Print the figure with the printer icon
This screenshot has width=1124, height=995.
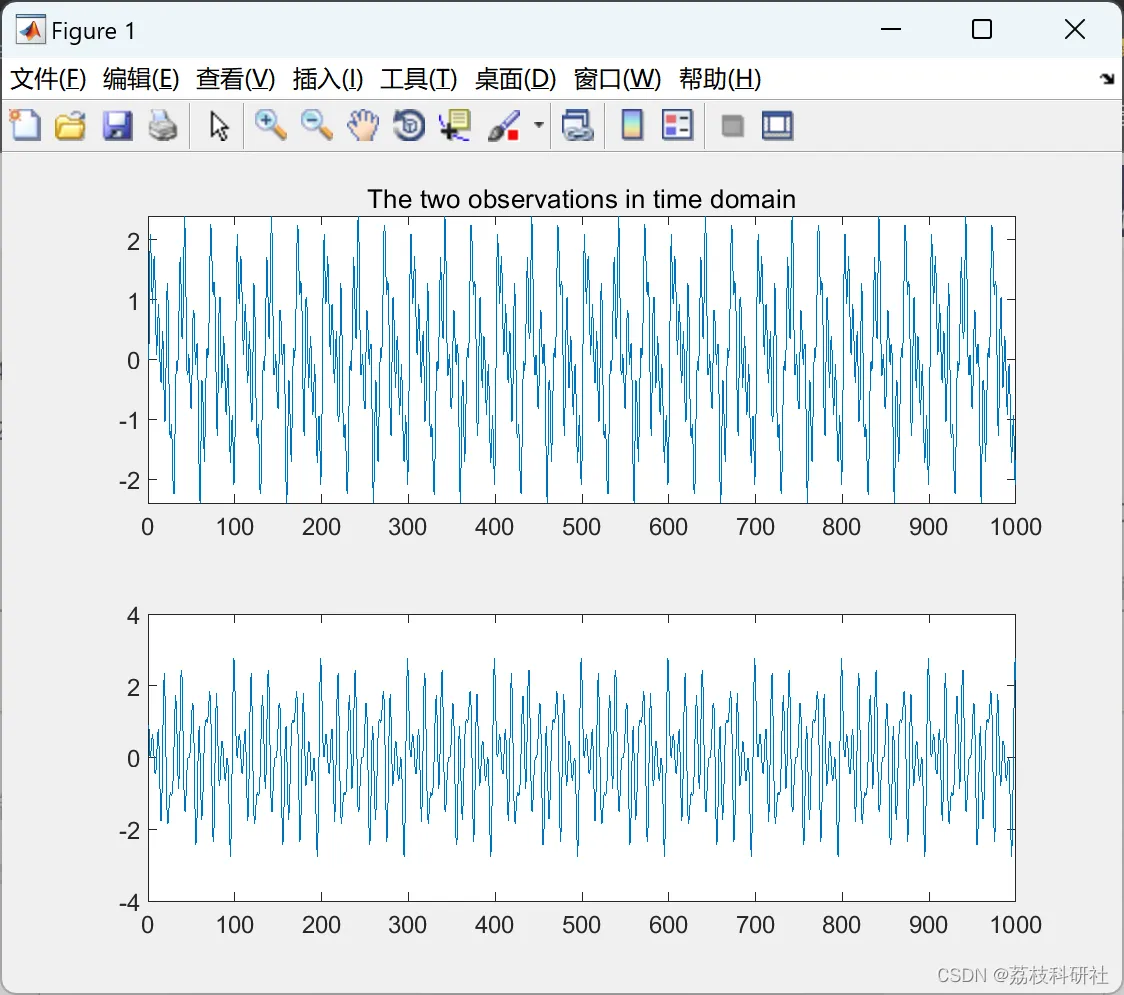click(x=162, y=126)
